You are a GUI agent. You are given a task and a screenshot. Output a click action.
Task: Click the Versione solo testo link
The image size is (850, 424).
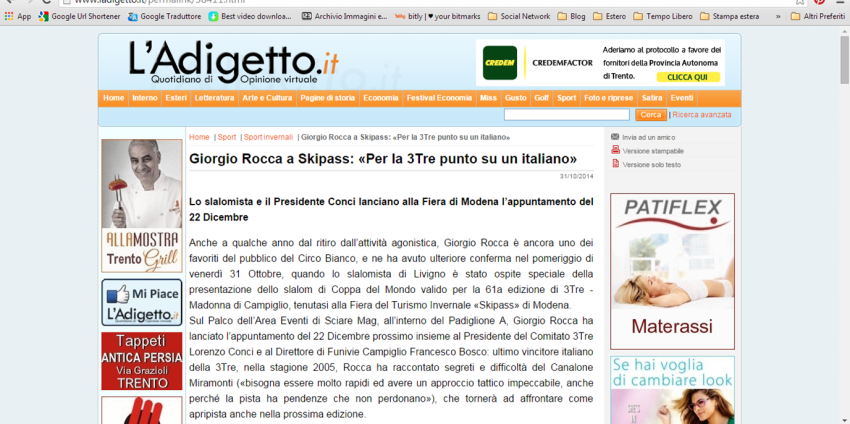click(x=652, y=165)
